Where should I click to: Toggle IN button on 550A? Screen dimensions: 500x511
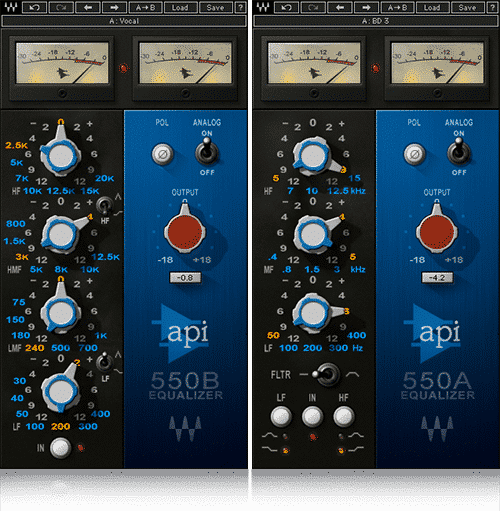(x=312, y=417)
